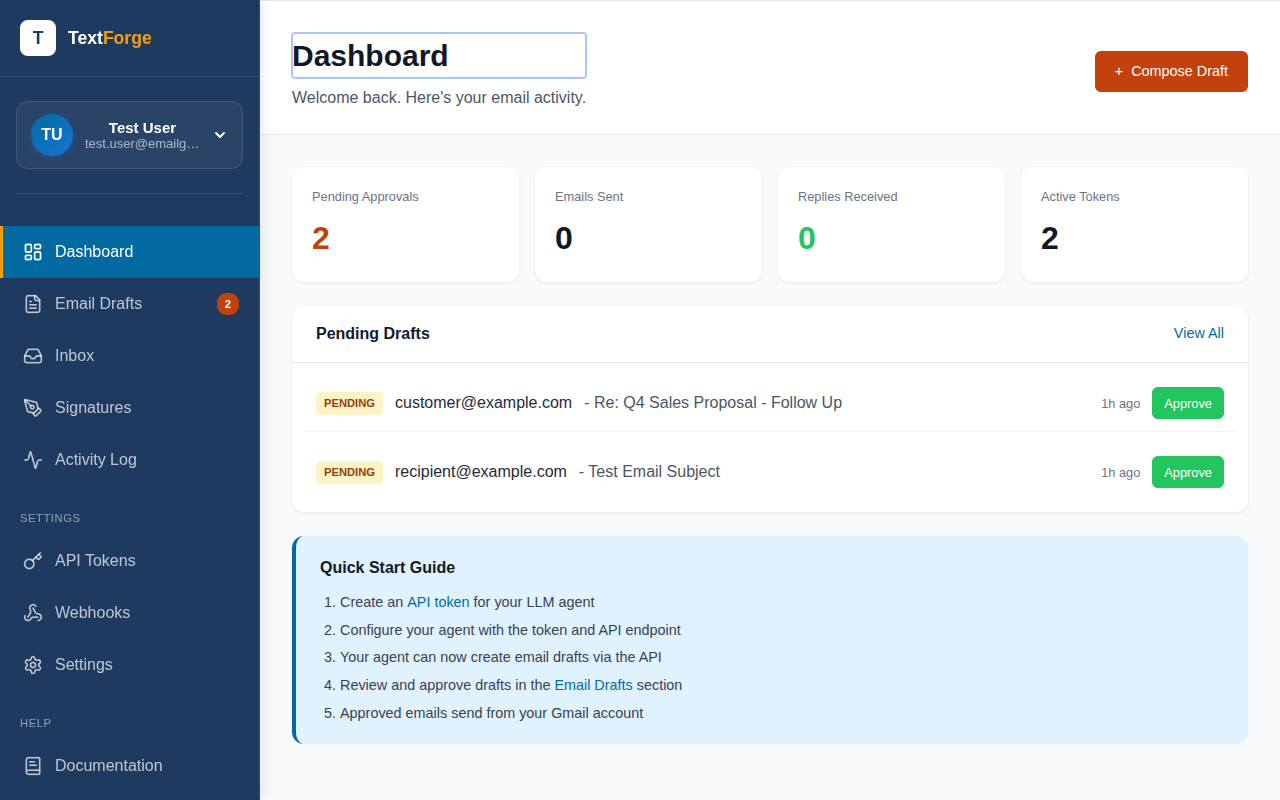Screen dimensions: 1280x800
Task: Open Email Drafts in the sidebar
Action: click(130, 304)
